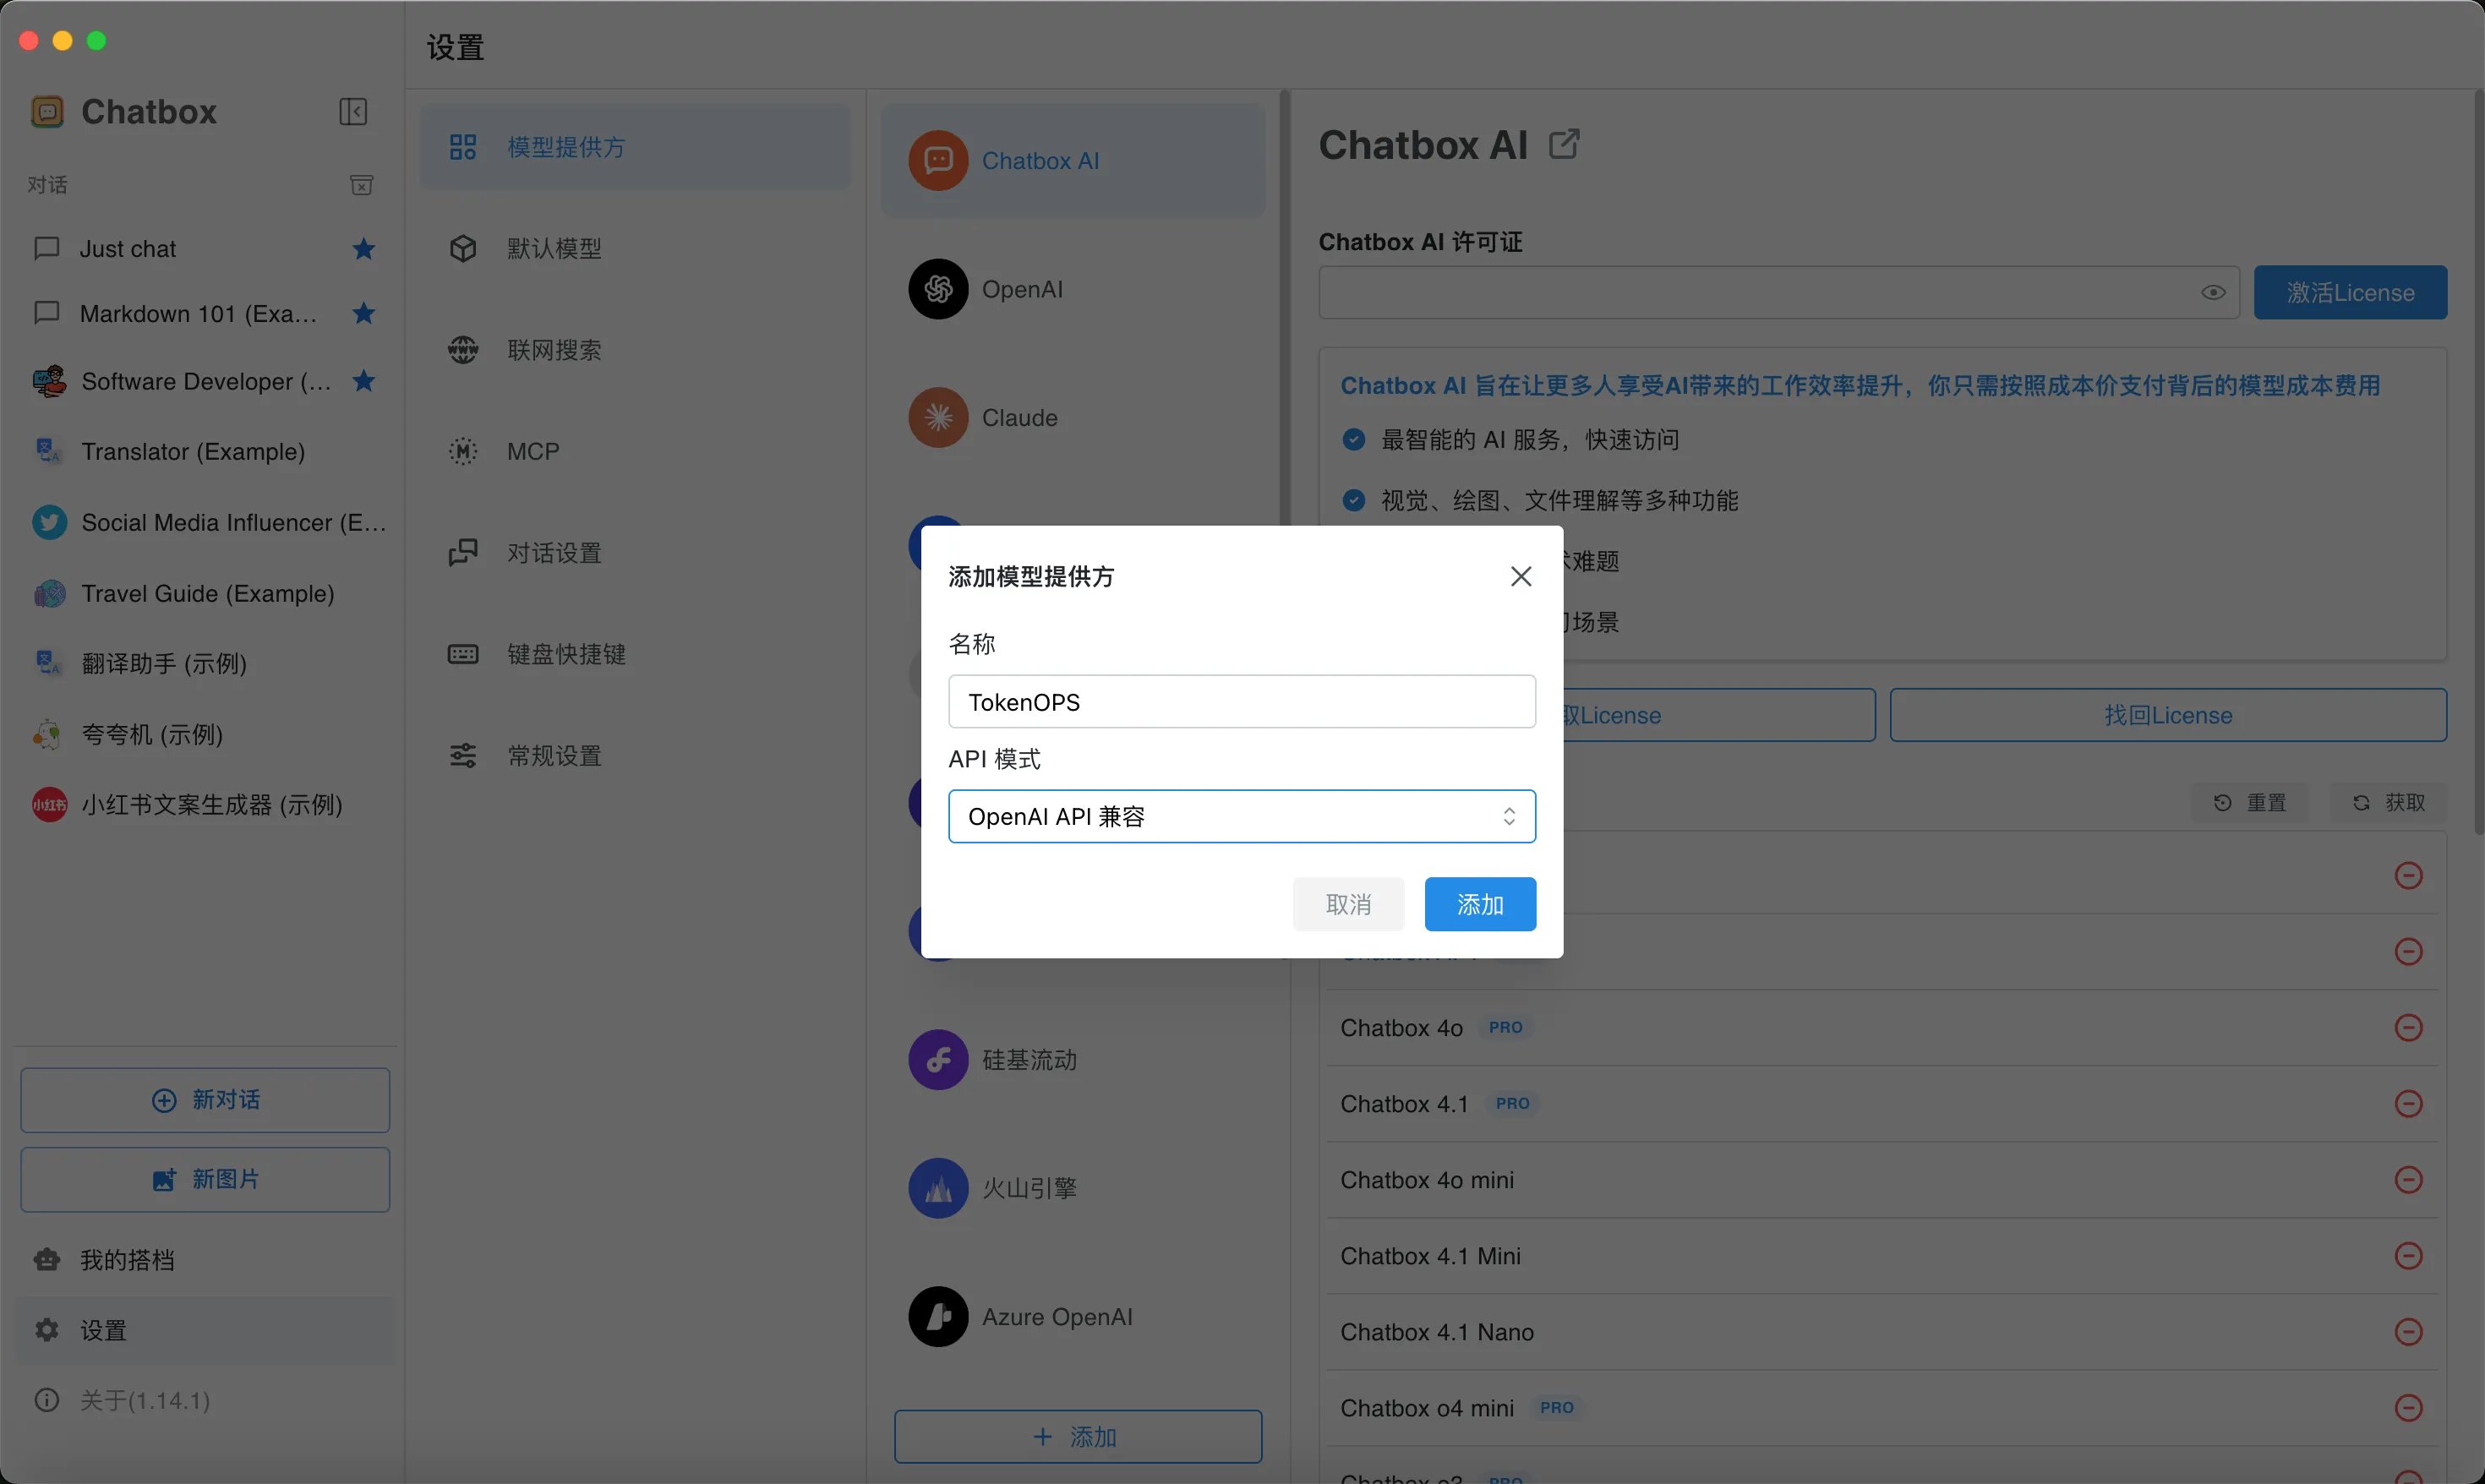Image resolution: width=2485 pixels, height=1484 pixels.
Task: Remove the Chatbox 4o model
Action: pos(2408,1027)
